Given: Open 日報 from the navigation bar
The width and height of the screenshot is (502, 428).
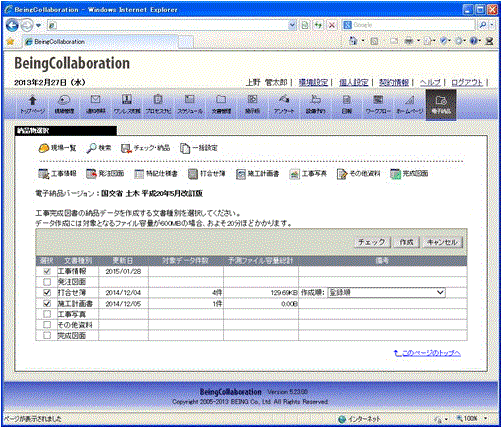Looking at the screenshot, I should (347, 104).
